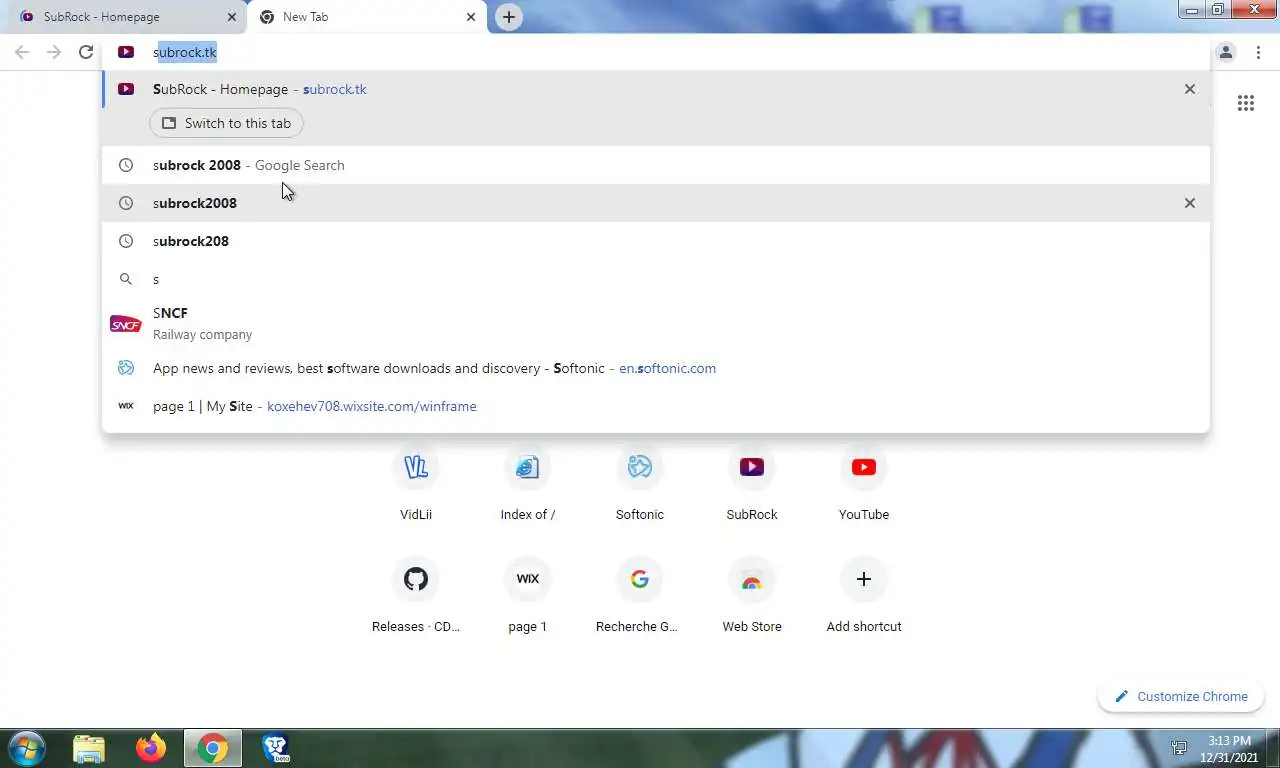The image size is (1280, 768).
Task: Click the SNCF logo icon
Action: click(x=126, y=324)
